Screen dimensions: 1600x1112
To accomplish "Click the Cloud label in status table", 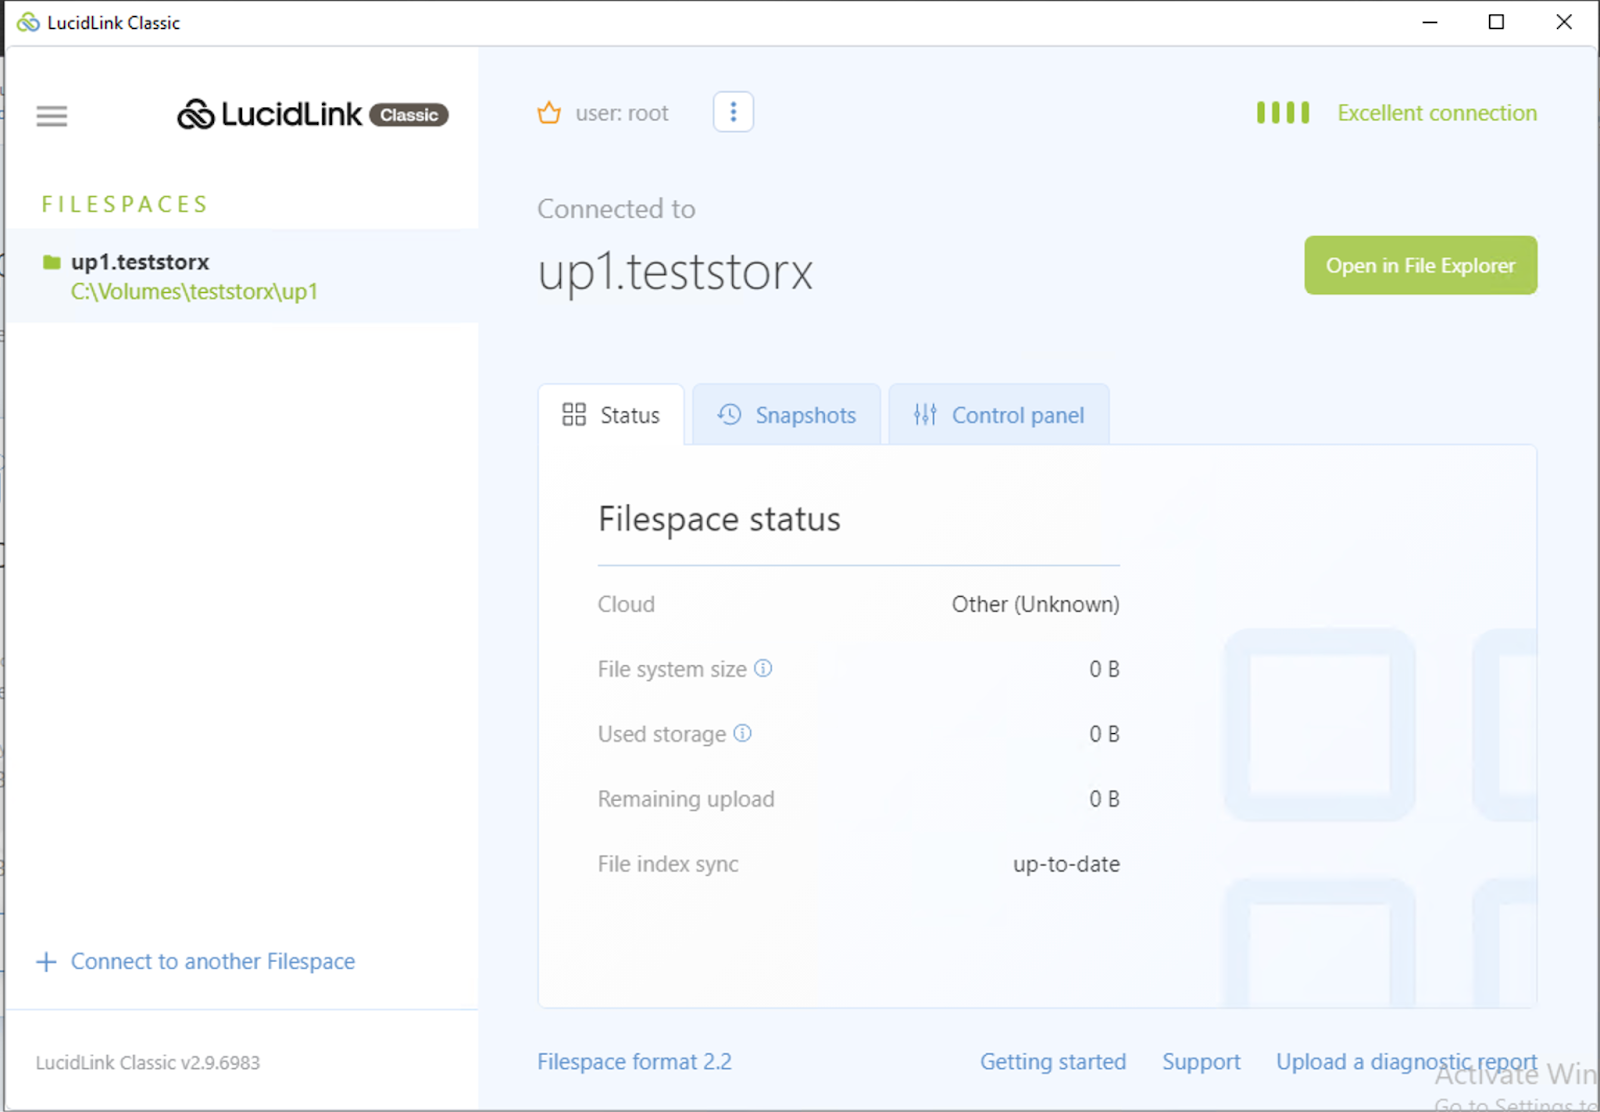I will pos(626,604).
